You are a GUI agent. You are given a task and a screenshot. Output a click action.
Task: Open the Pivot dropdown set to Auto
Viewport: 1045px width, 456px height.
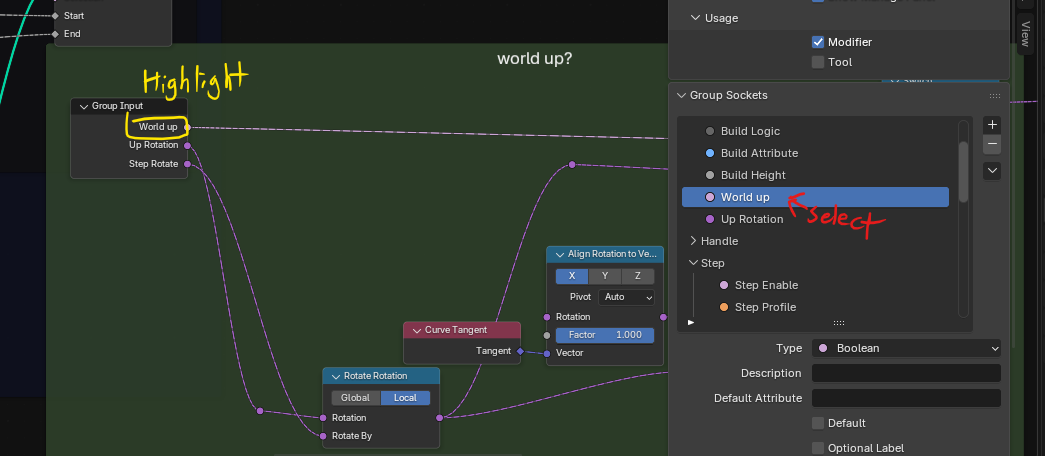[x=626, y=297]
